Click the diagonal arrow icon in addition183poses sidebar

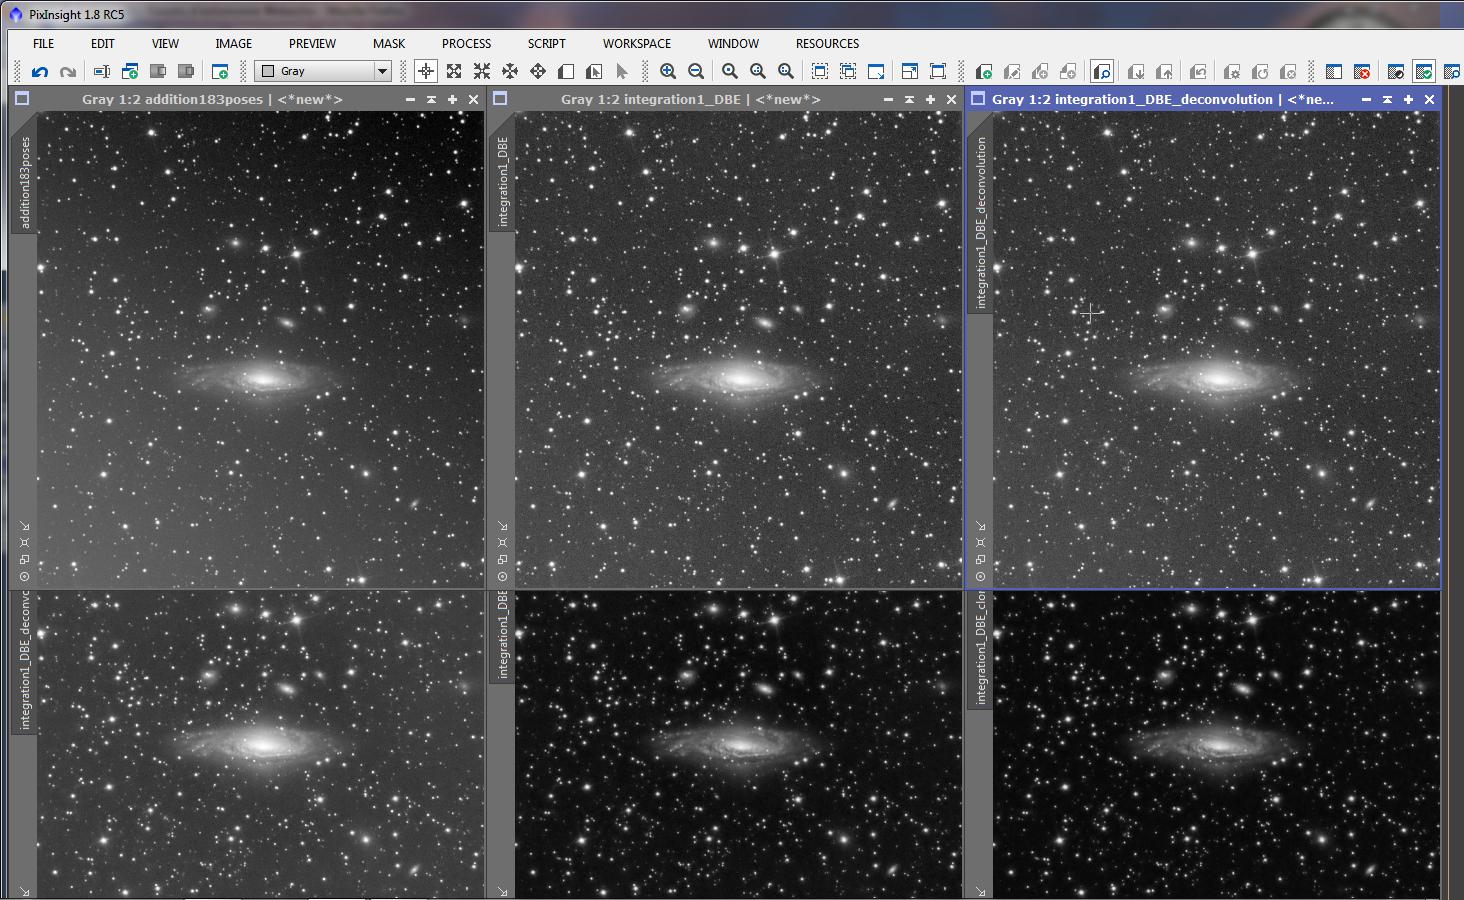(25, 526)
